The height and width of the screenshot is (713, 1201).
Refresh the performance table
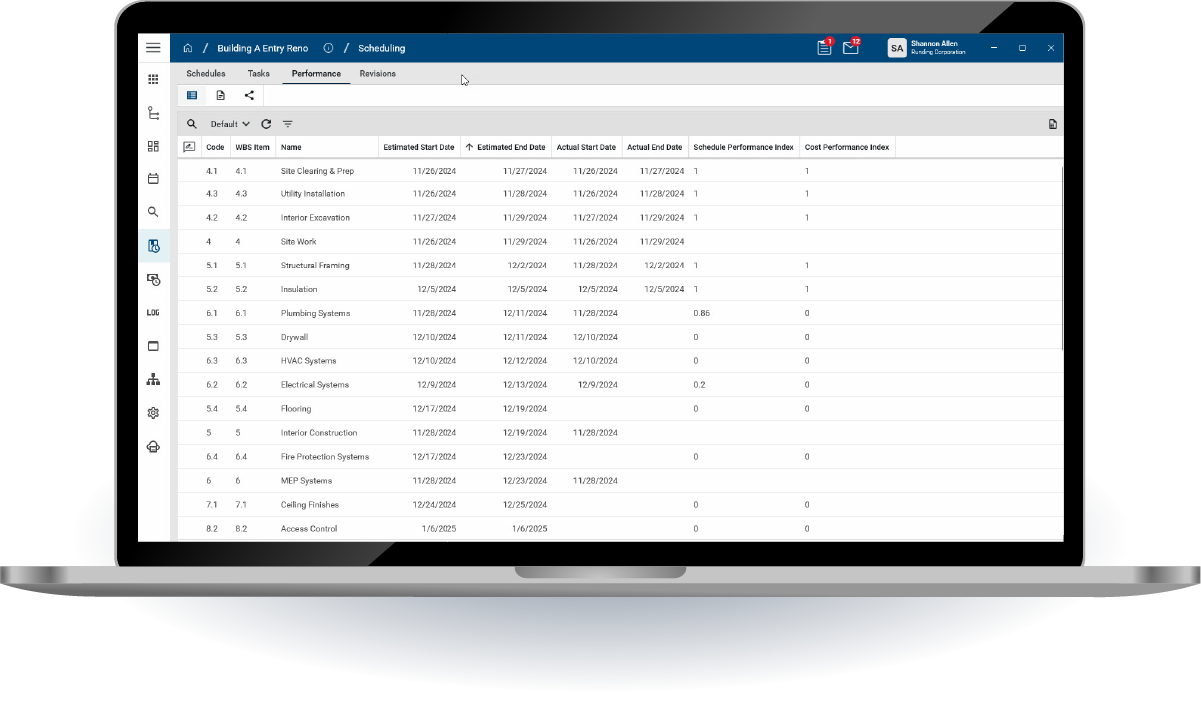[265, 123]
